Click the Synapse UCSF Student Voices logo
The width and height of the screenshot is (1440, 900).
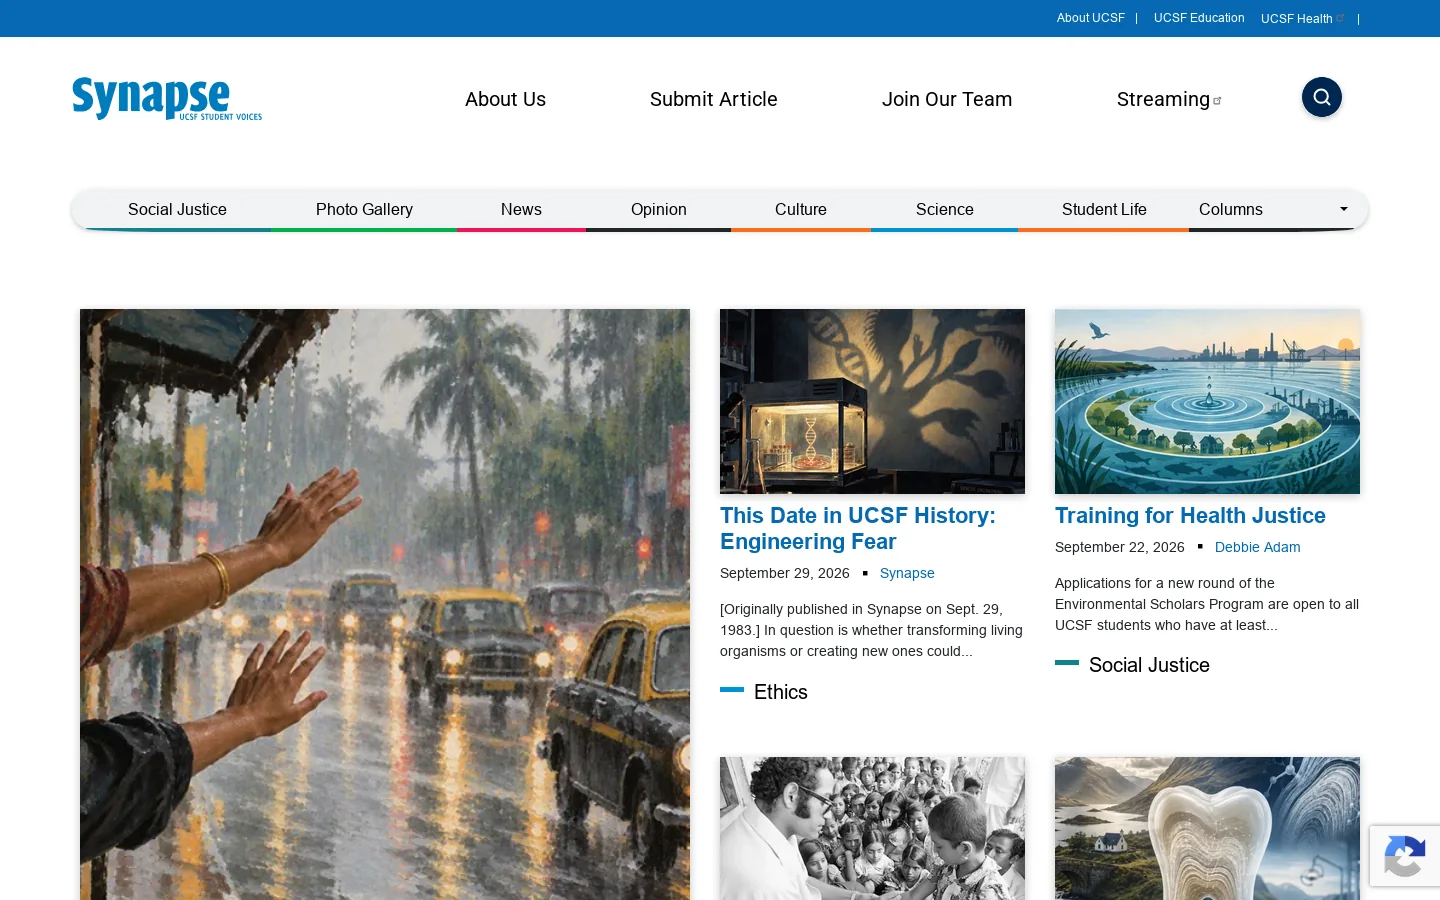167,99
